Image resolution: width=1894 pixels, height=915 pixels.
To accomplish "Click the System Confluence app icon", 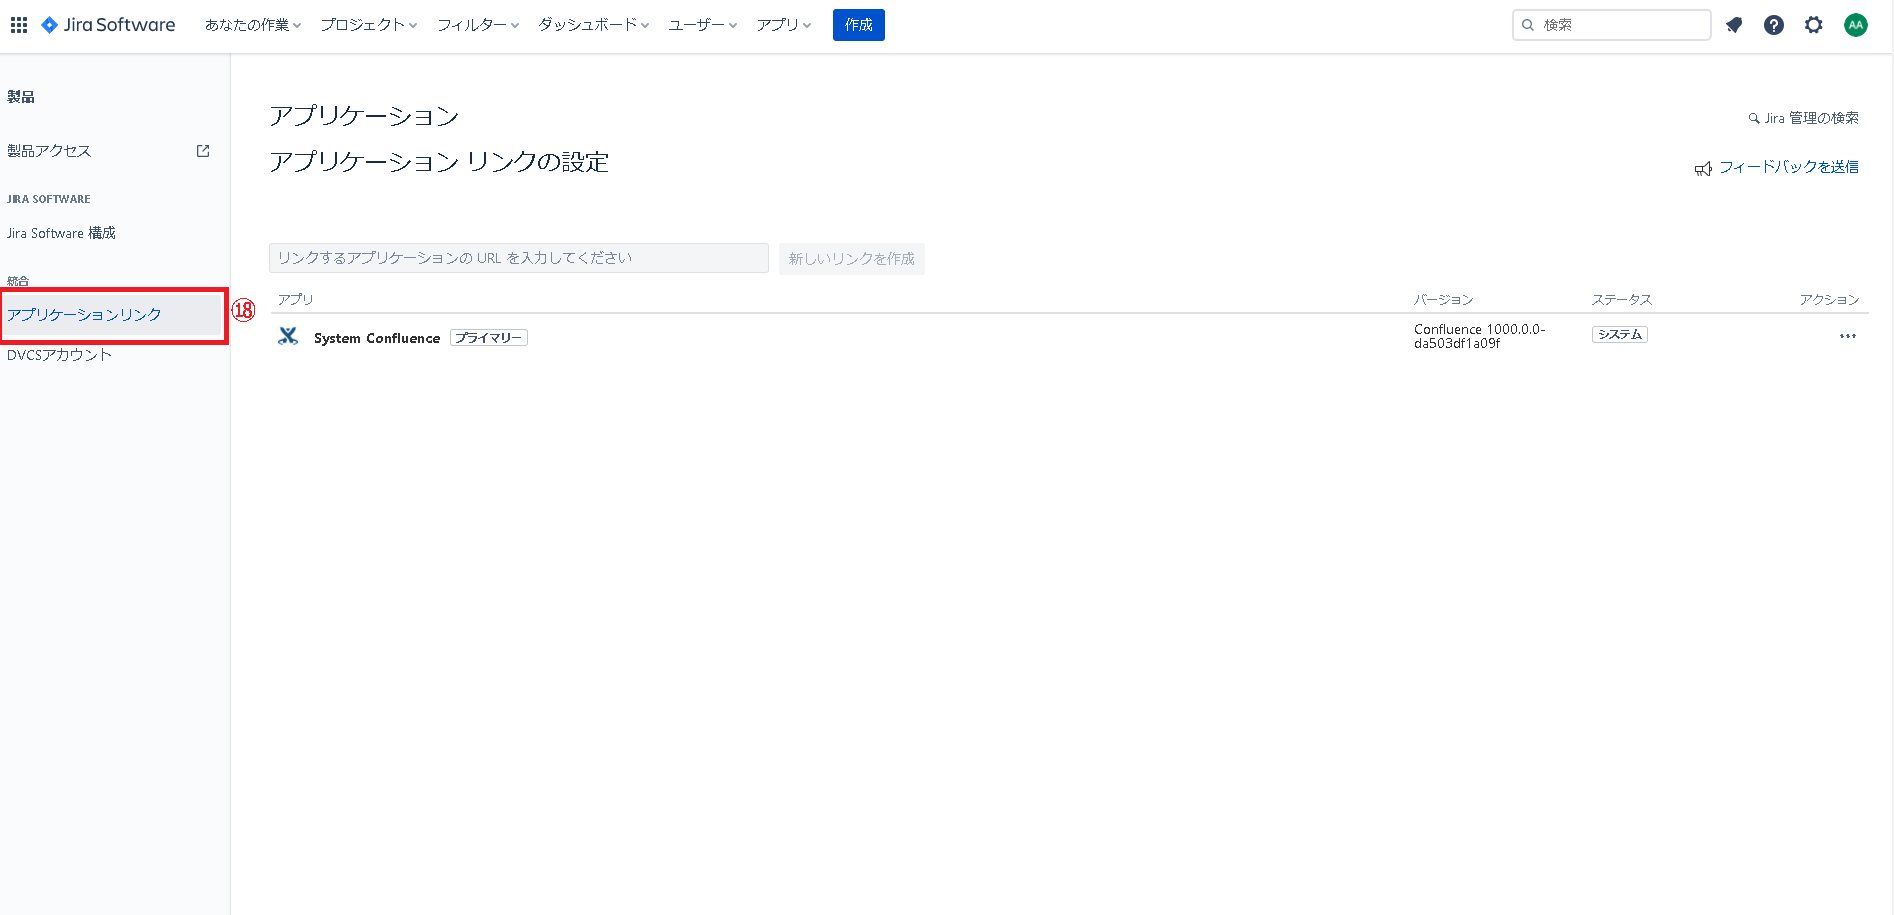I will [288, 337].
